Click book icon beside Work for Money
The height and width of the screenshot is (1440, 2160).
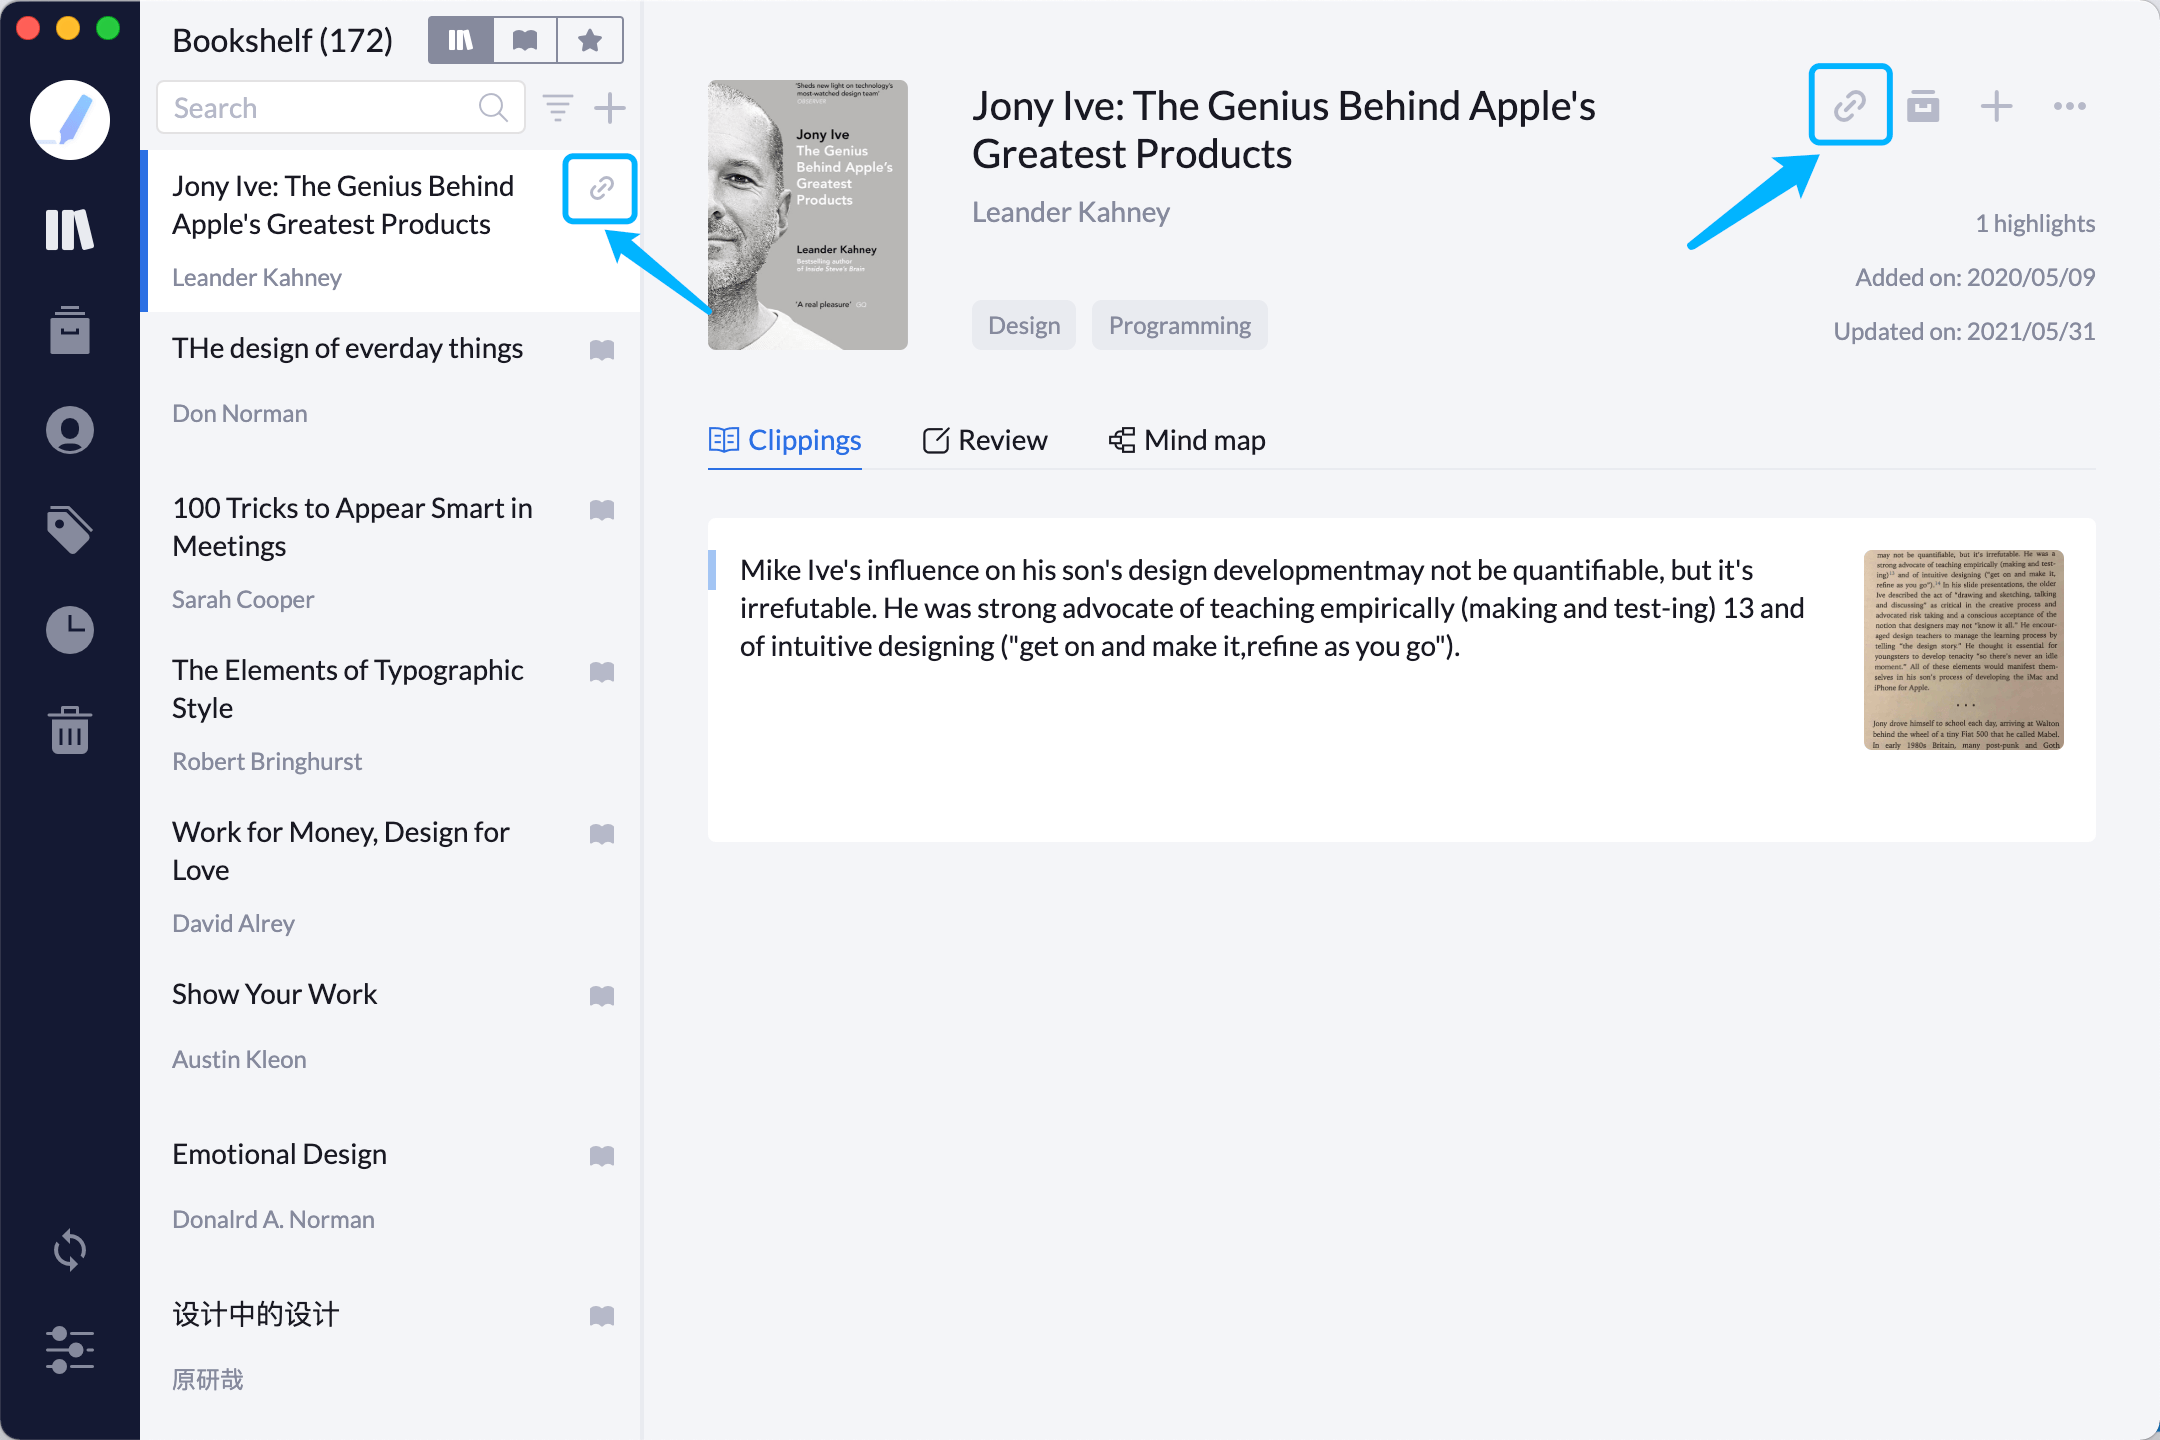click(x=602, y=834)
